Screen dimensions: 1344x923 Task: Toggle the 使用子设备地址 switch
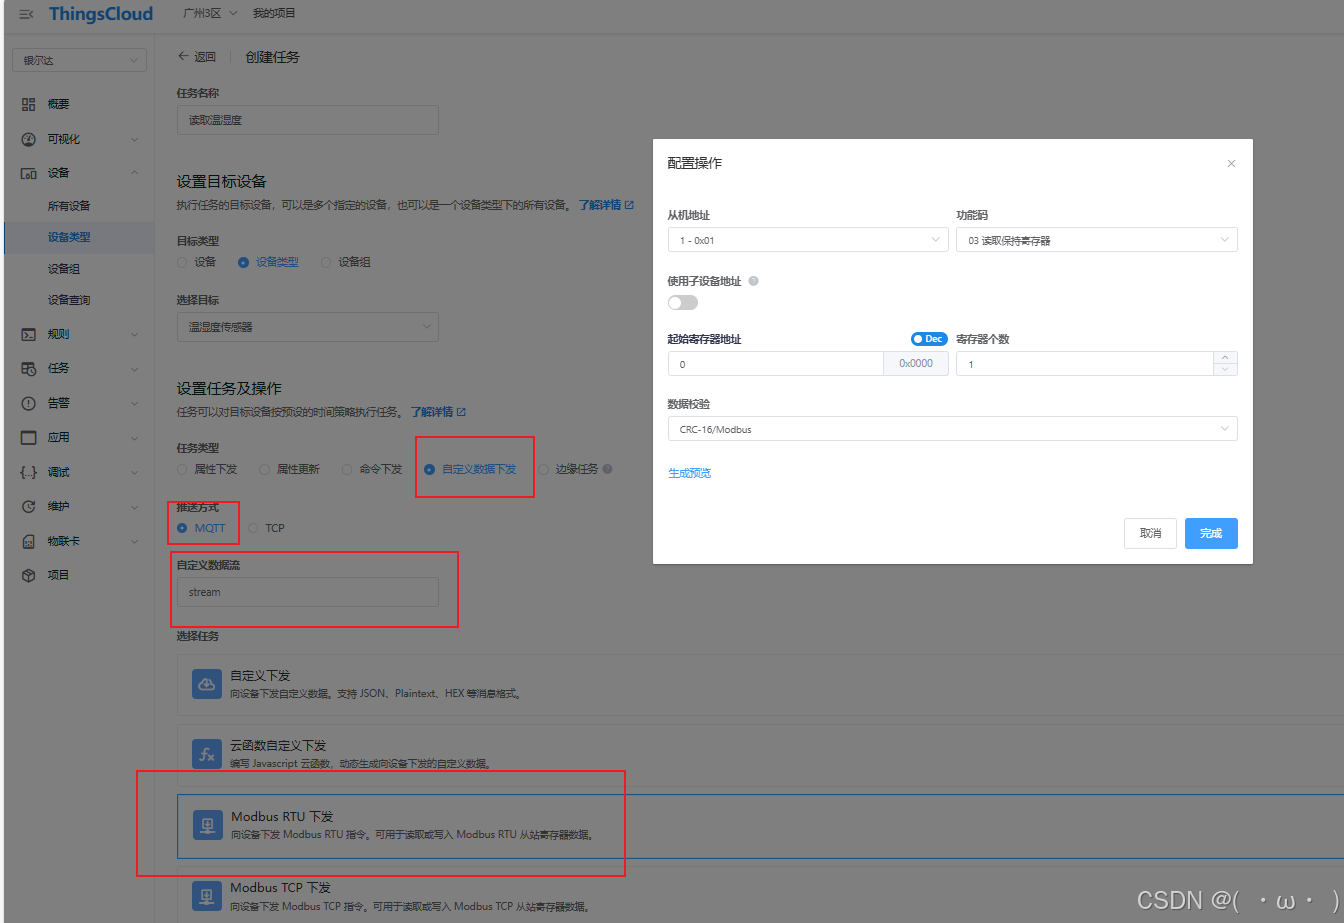(x=683, y=302)
